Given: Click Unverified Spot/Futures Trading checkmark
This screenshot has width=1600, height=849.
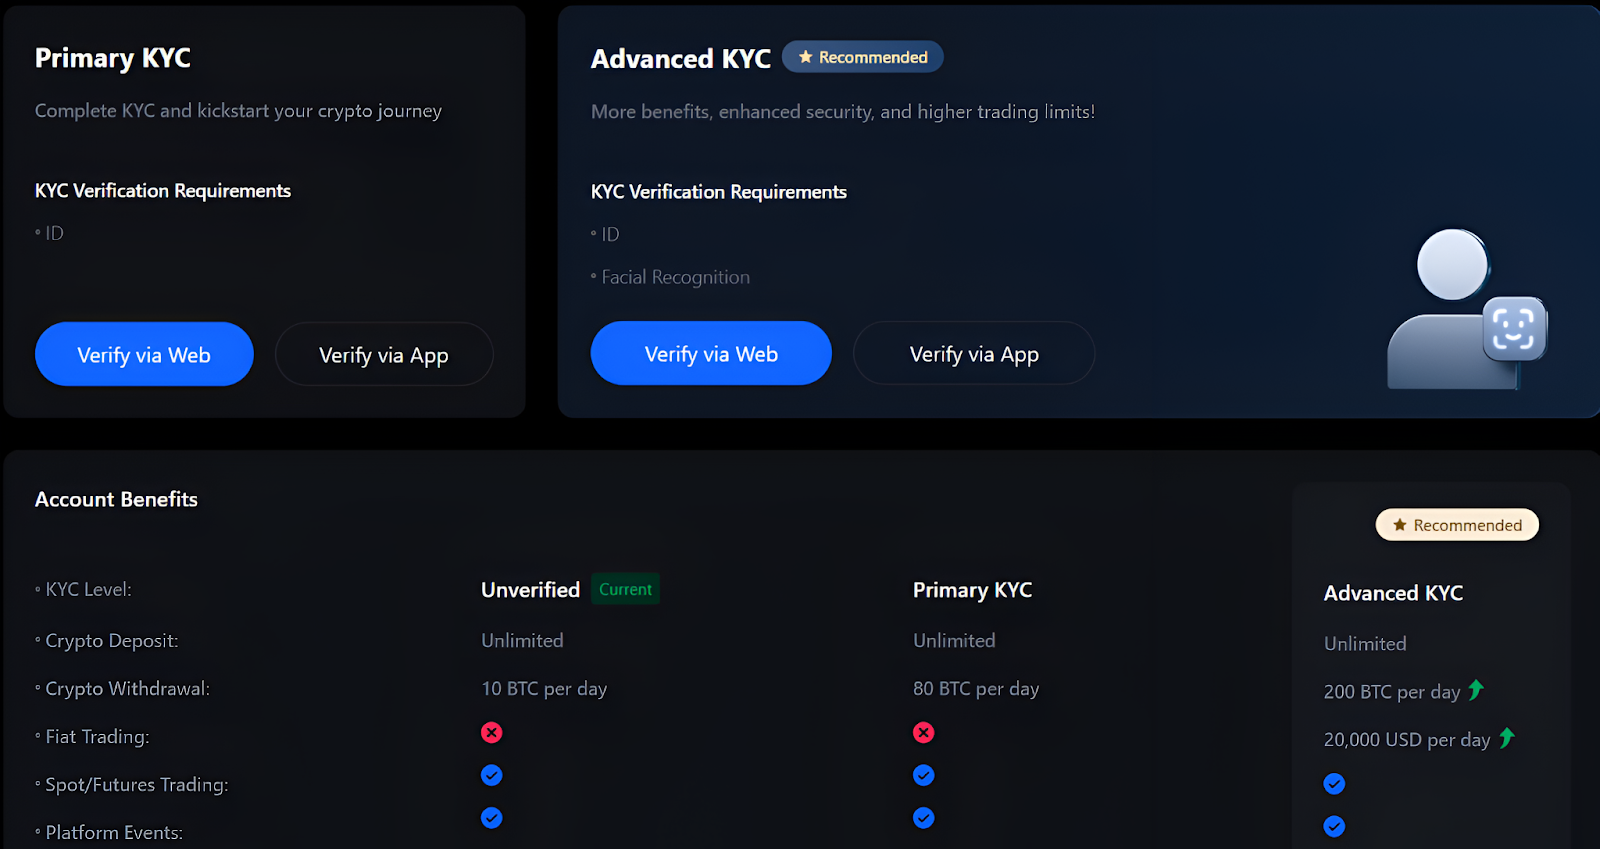Looking at the screenshot, I should click(x=491, y=775).
